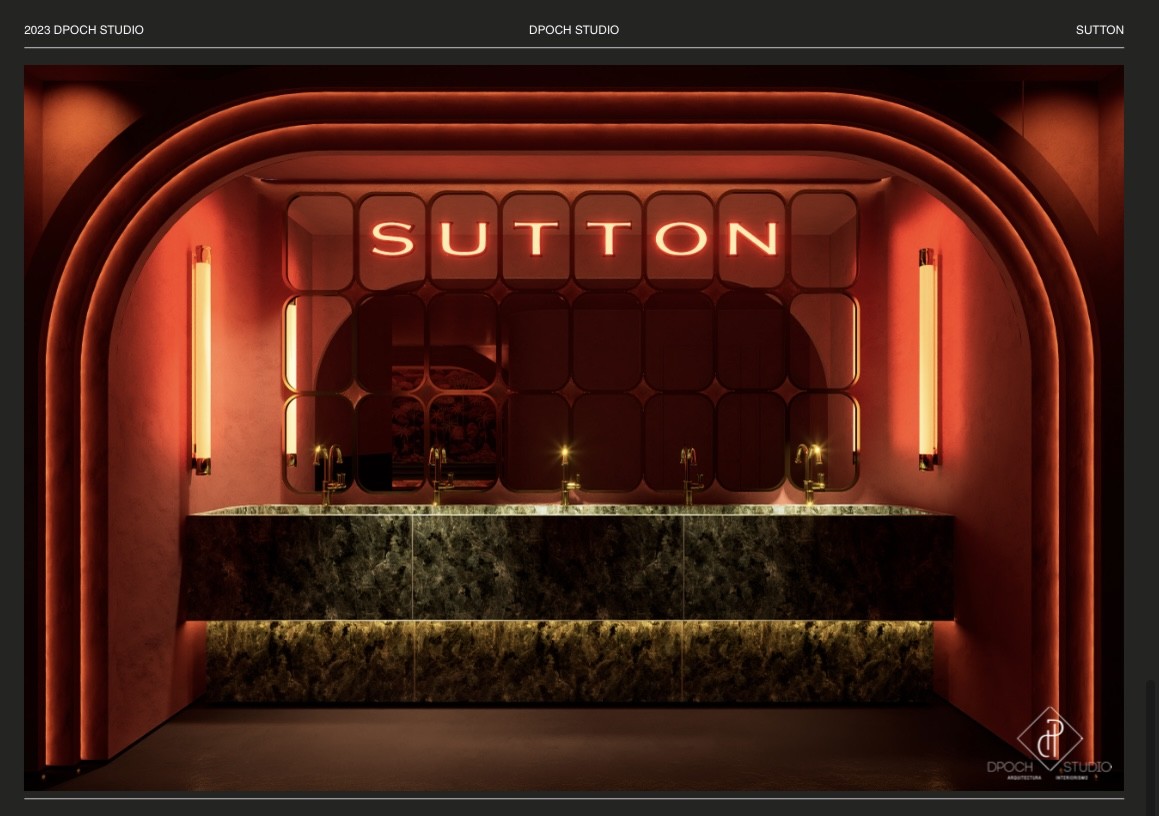Viewport: 1159px width, 816px height.
Task: Click the center DPOCH STUDIO header title
Action: 573,30
